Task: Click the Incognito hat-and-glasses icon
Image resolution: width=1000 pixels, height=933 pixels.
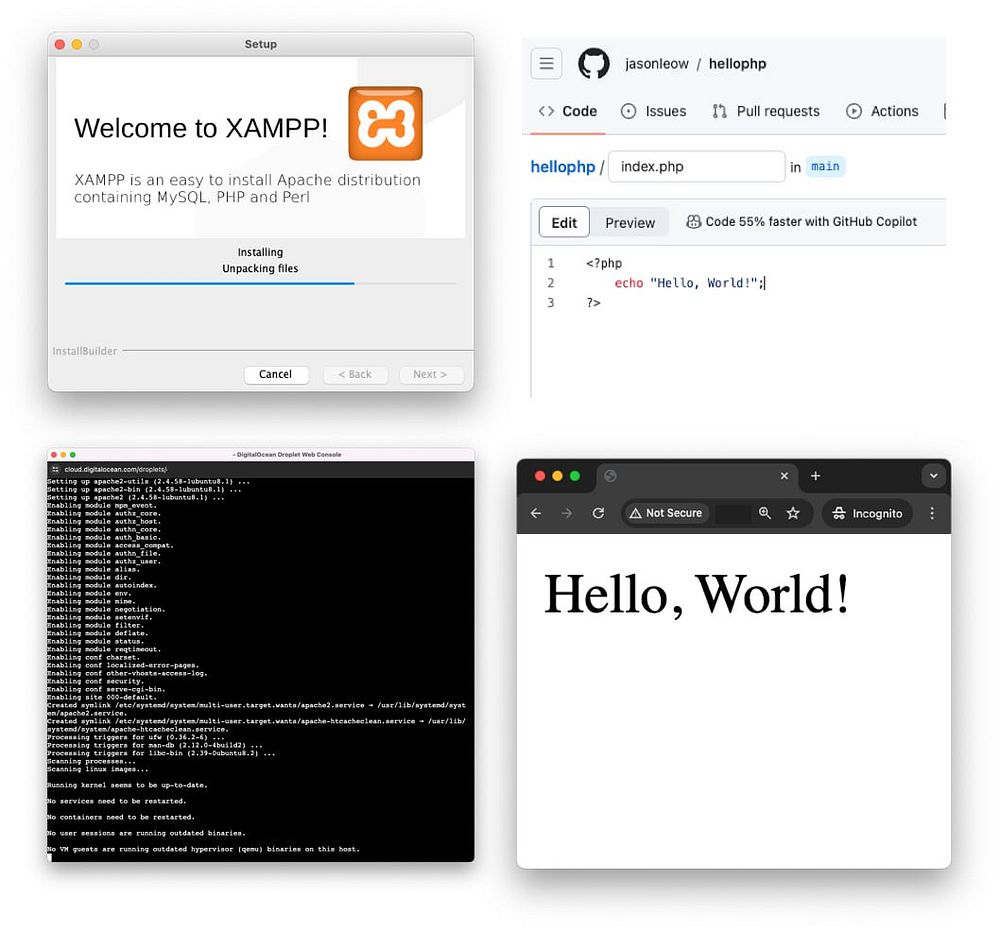Action: [839, 513]
